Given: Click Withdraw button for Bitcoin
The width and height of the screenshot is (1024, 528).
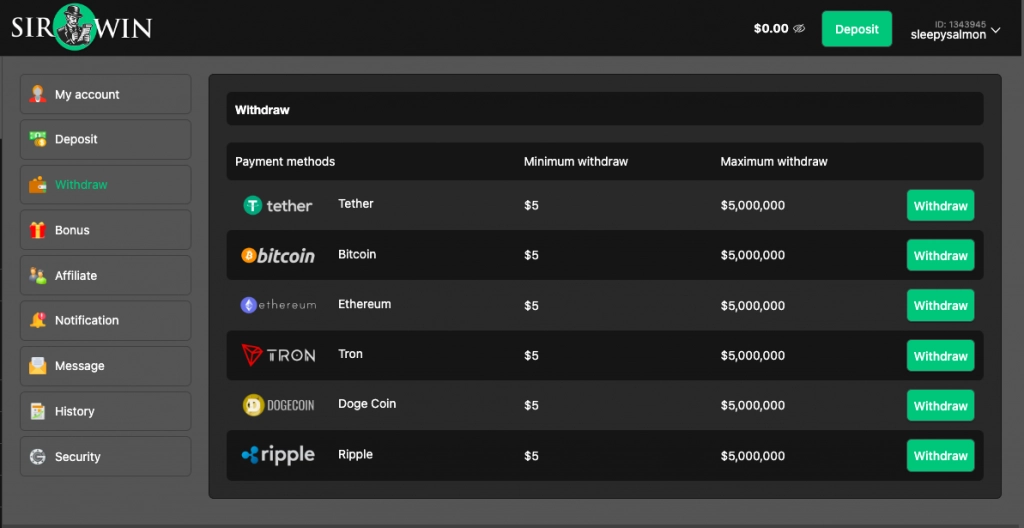Looking at the screenshot, I should 940,256.
